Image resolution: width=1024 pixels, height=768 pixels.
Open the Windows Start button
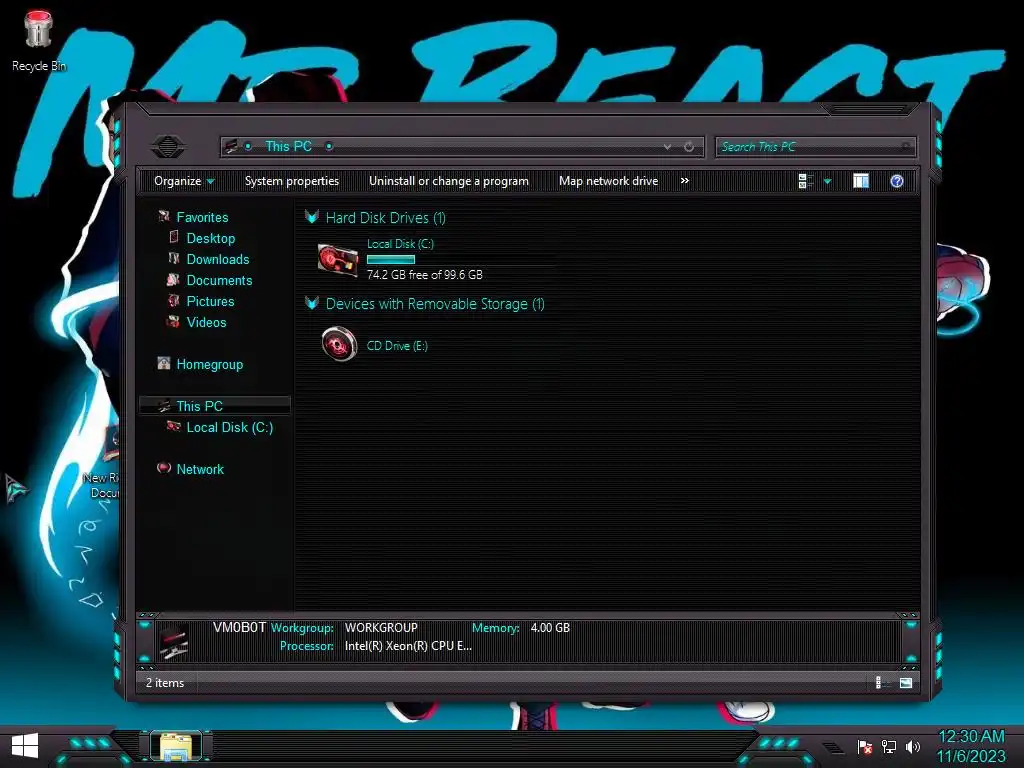point(25,746)
